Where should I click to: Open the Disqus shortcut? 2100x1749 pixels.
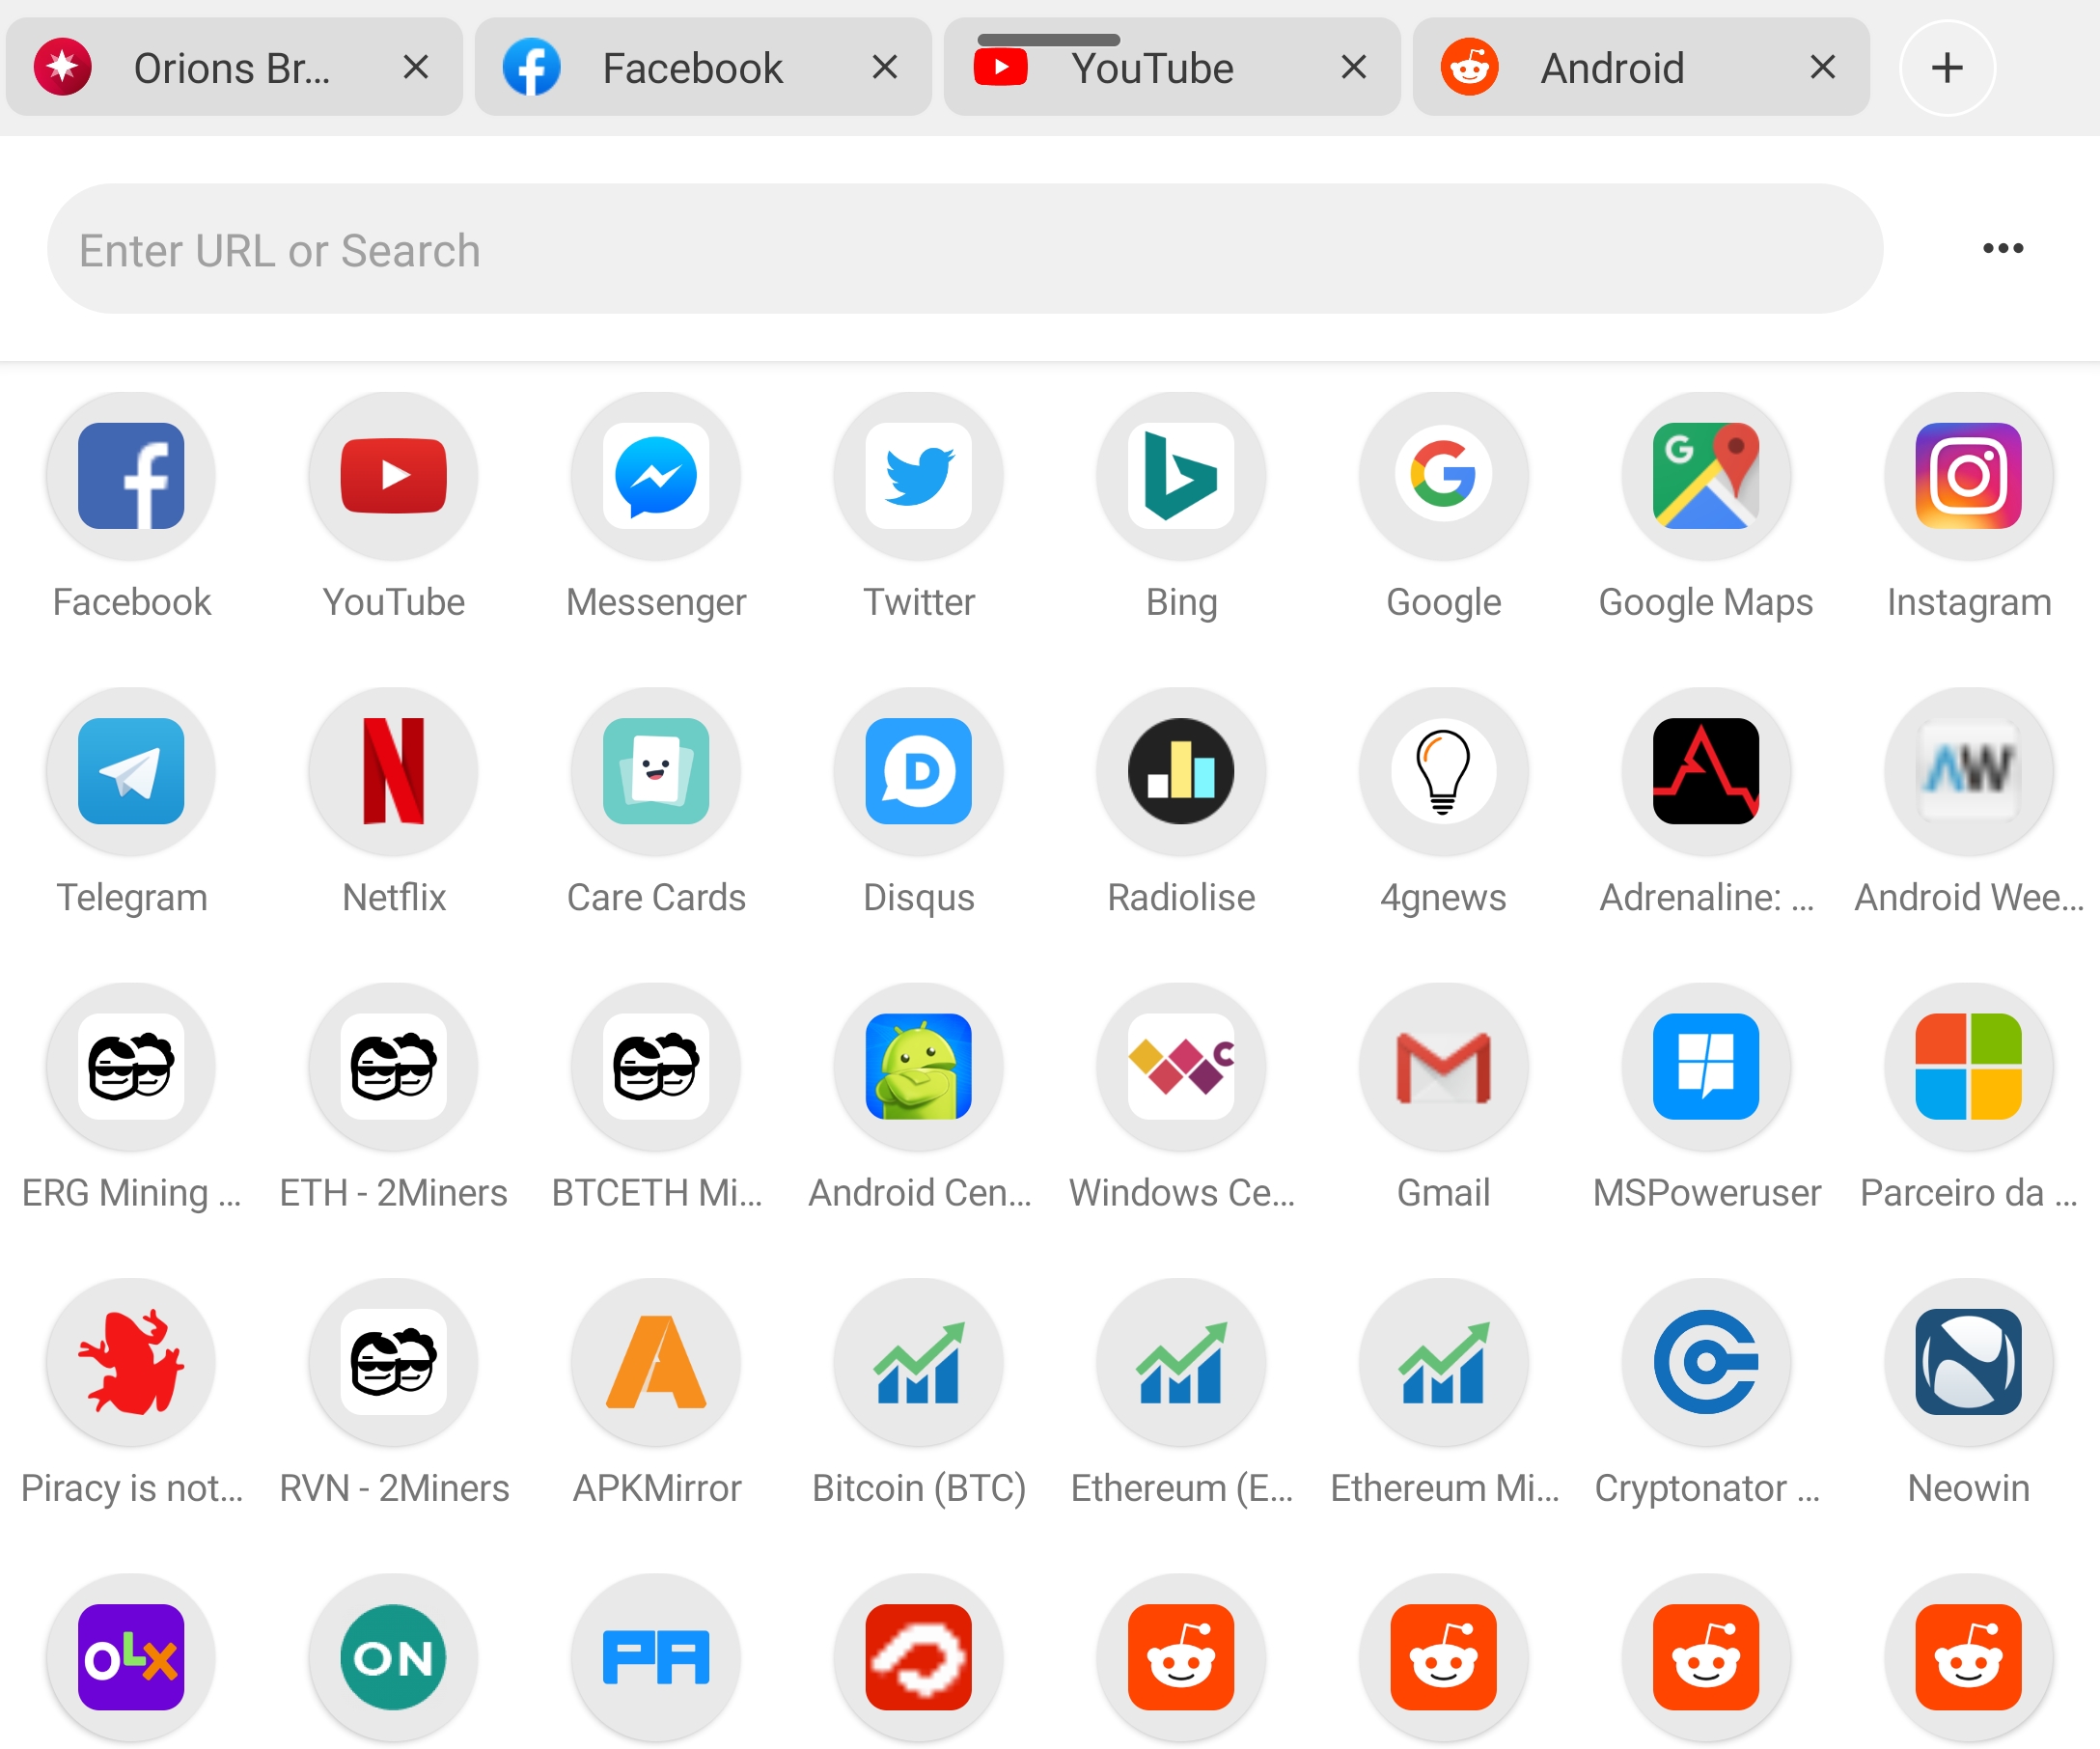(x=919, y=771)
